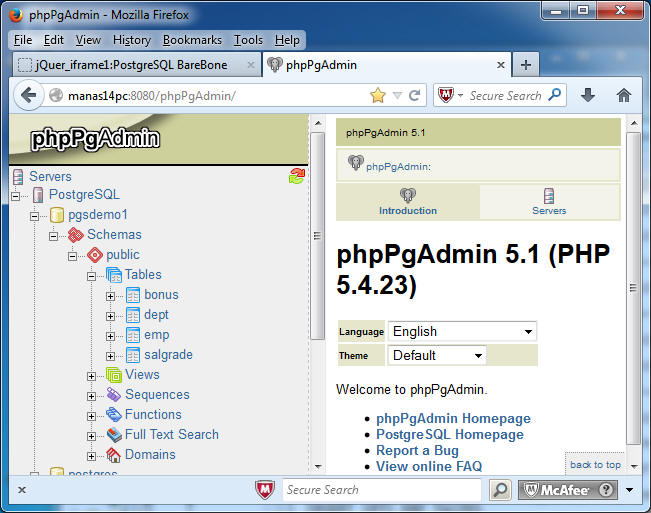Open the Tools menu

248,40
